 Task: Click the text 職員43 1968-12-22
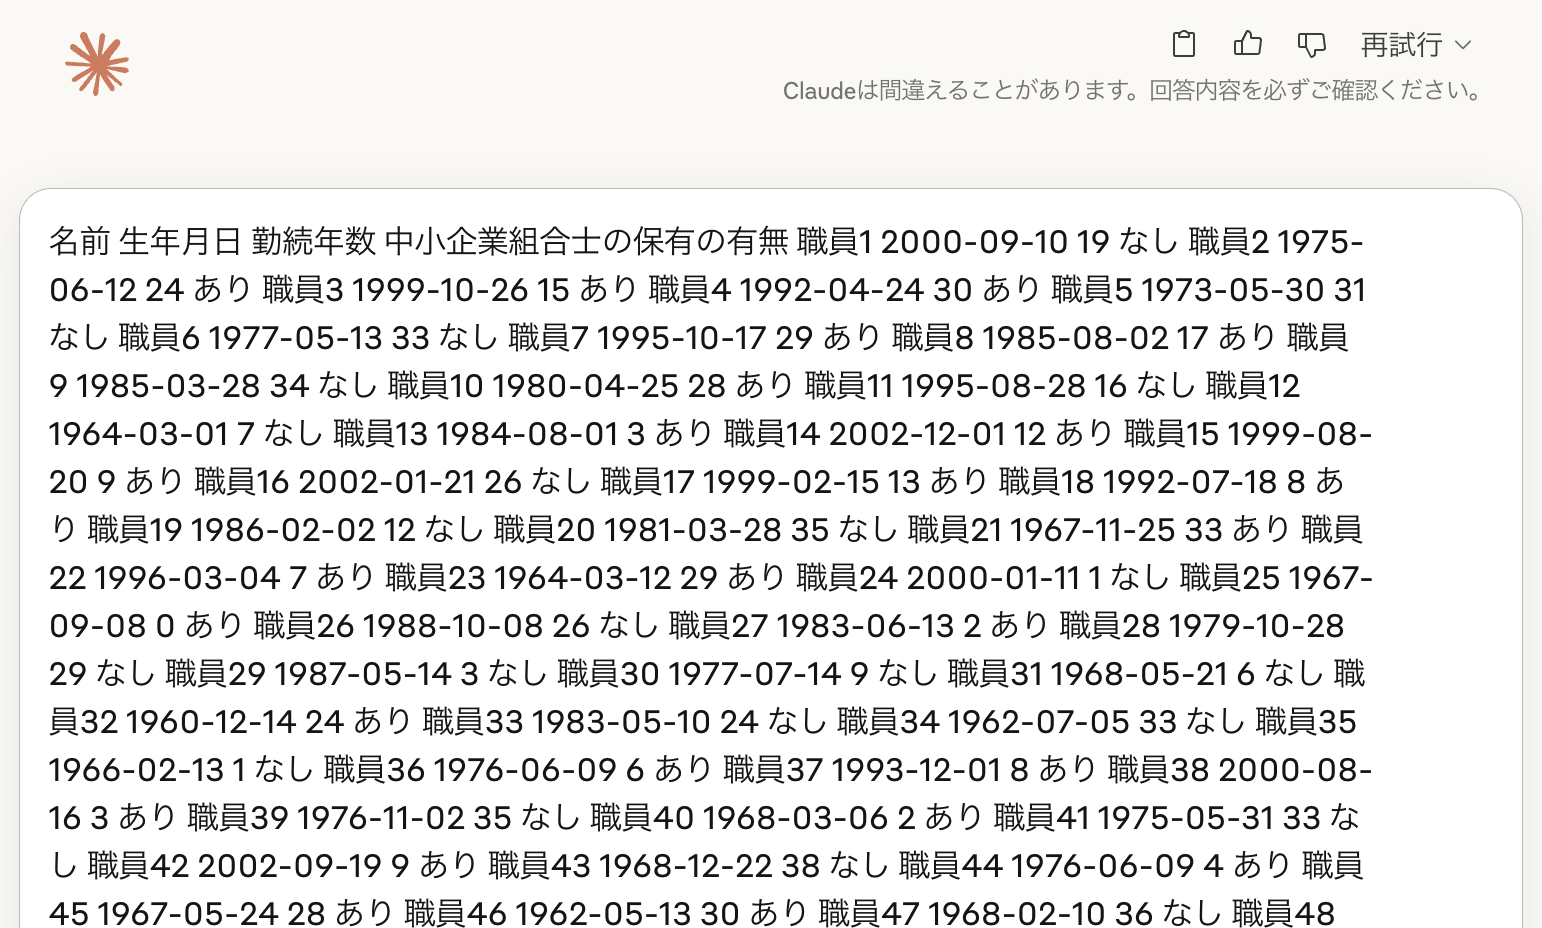tap(631, 865)
